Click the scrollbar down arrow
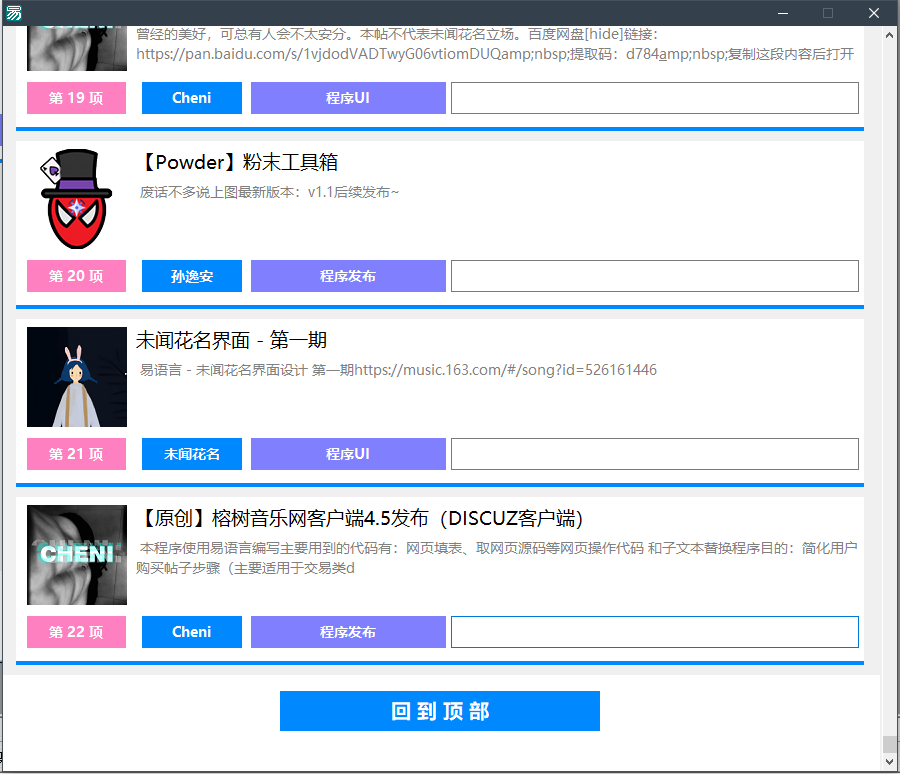900x774 pixels. [x=889, y=762]
